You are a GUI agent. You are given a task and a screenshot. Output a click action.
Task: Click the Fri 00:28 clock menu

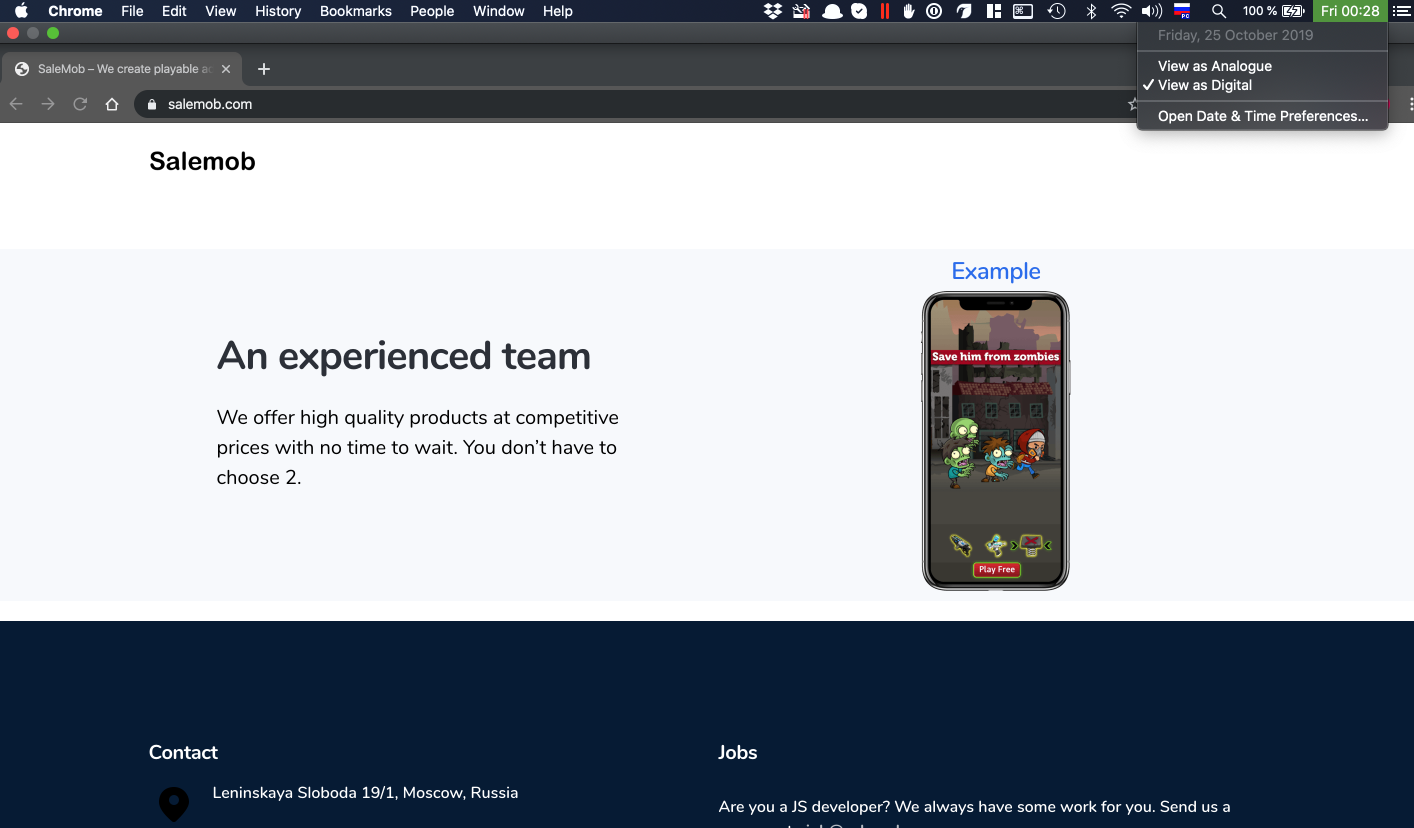[x=1349, y=11]
